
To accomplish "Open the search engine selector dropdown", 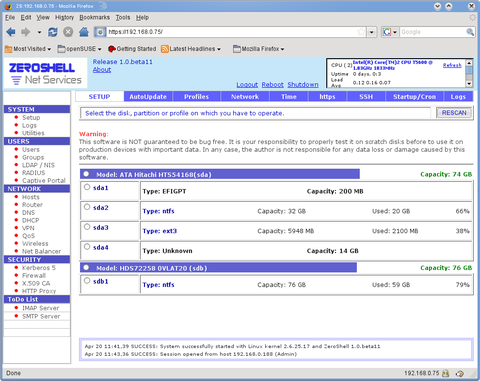I will coord(391,32).
